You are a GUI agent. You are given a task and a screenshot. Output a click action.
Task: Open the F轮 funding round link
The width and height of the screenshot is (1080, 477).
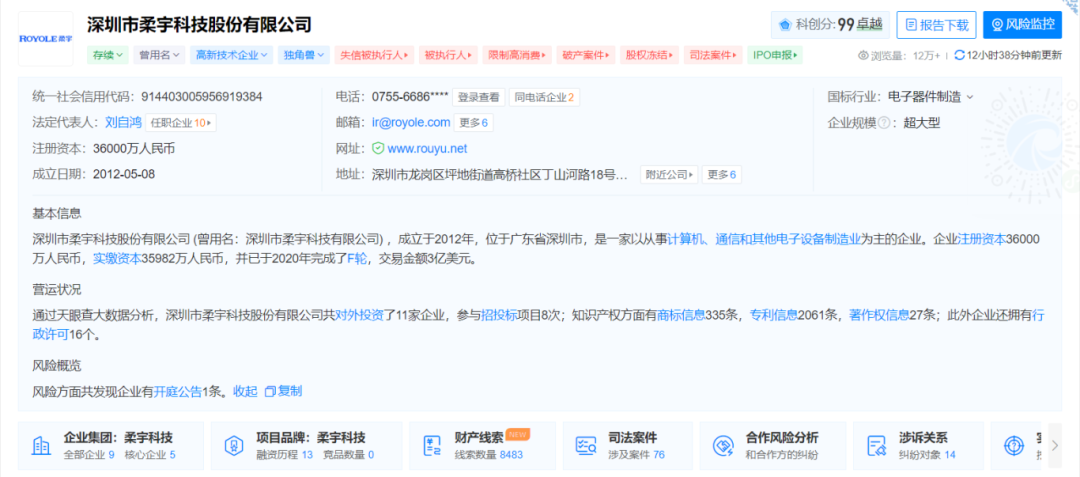click(357, 258)
